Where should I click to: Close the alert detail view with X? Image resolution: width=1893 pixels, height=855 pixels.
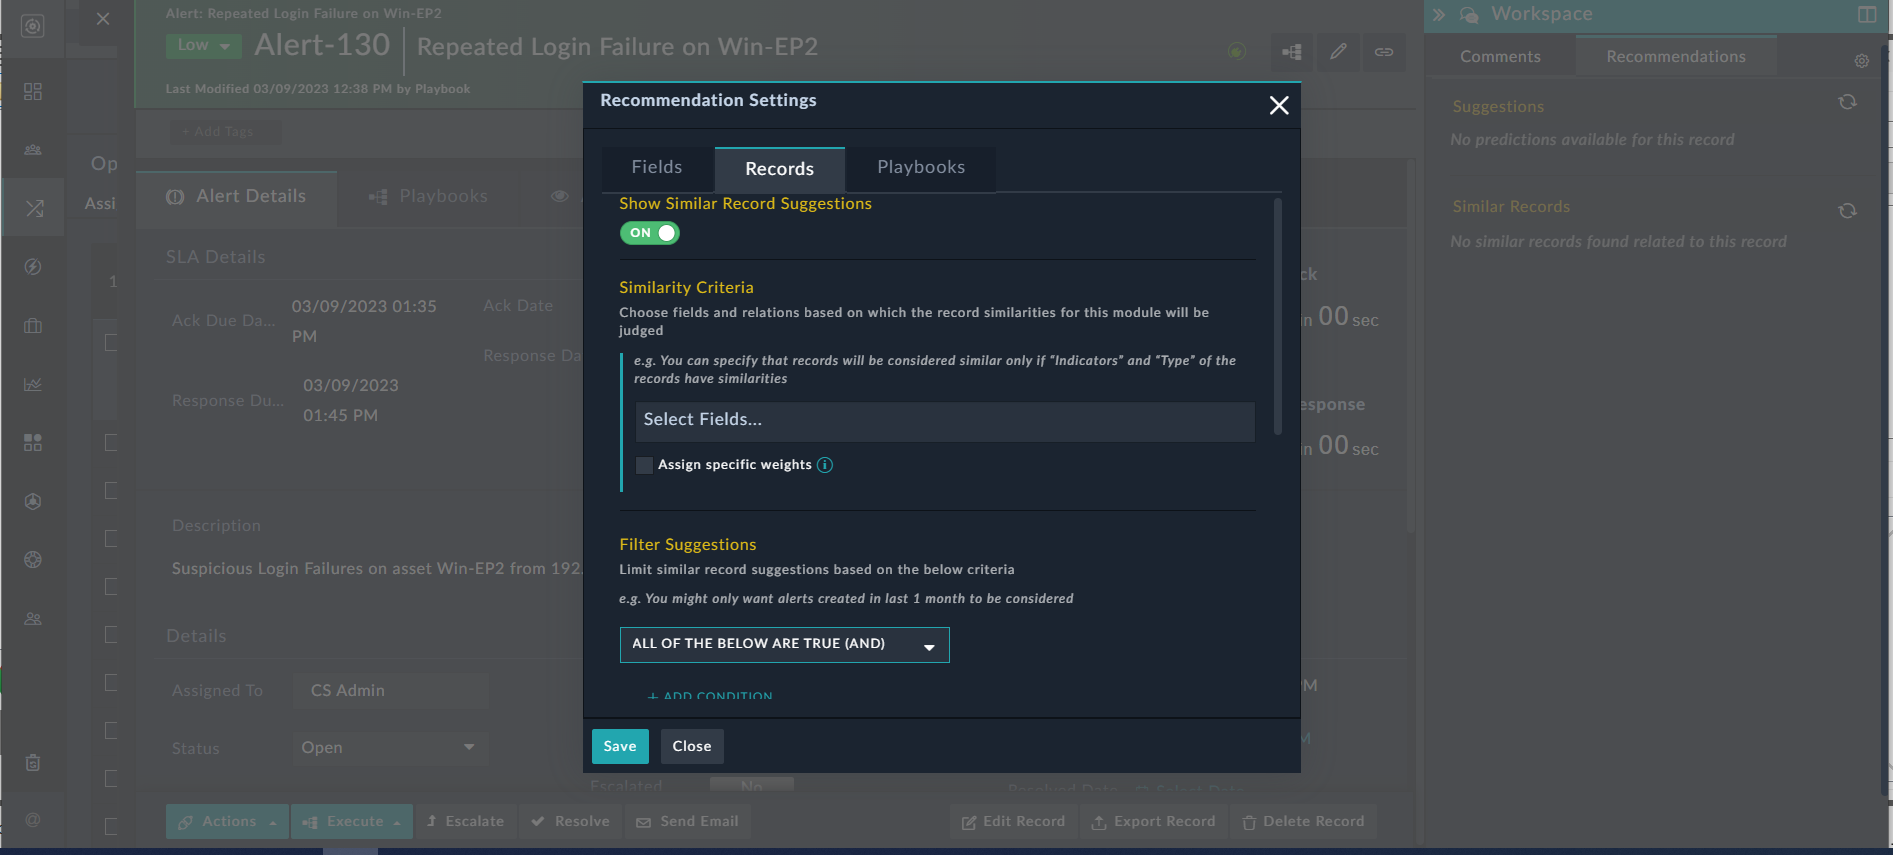pyautogui.click(x=103, y=19)
